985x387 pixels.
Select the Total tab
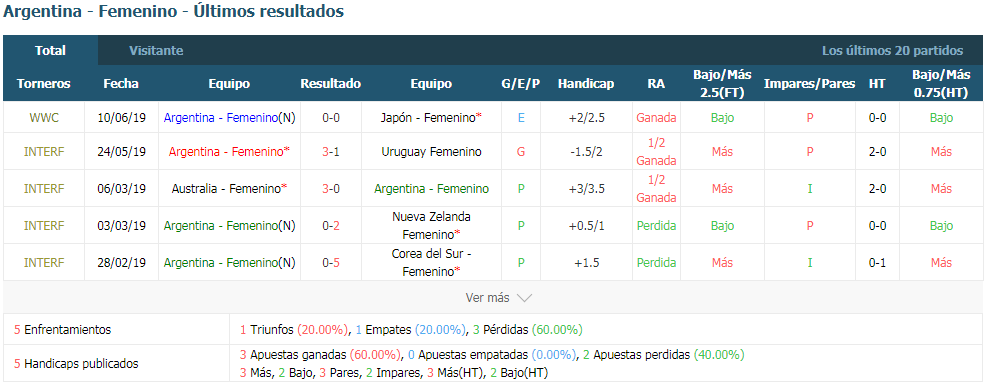(x=50, y=51)
